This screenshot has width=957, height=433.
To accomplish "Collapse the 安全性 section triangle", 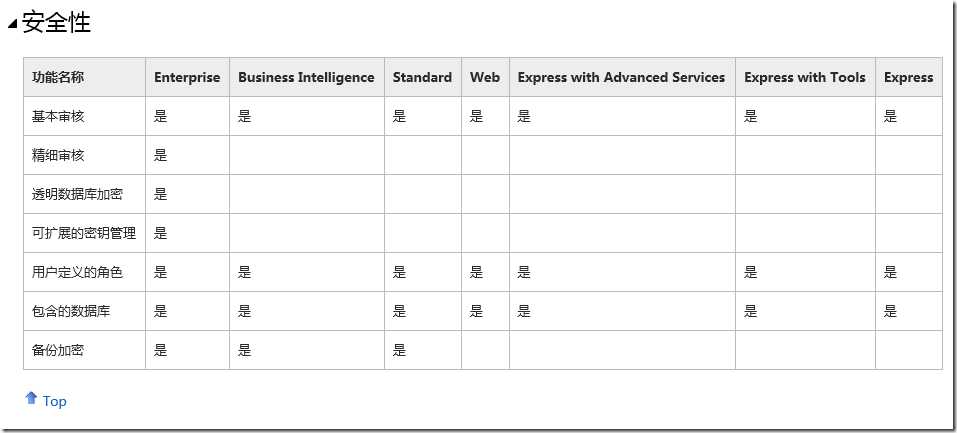I will click(x=12, y=25).
